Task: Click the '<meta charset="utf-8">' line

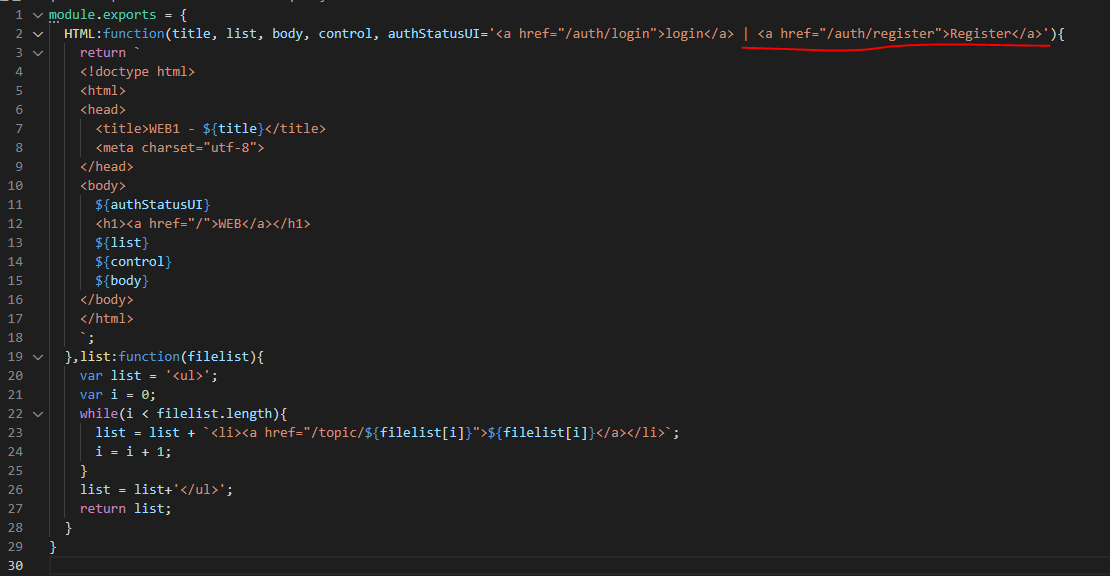Action: click(x=180, y=148)
